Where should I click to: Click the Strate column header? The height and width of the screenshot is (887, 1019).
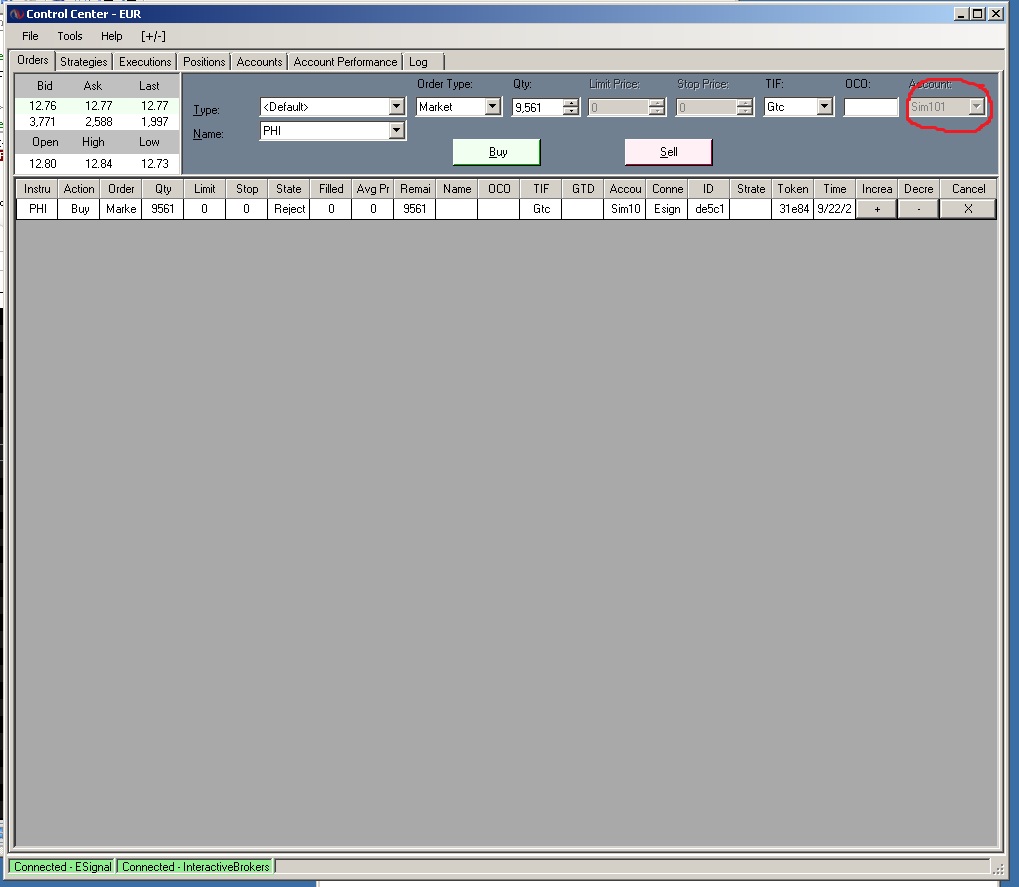point(751,189)
